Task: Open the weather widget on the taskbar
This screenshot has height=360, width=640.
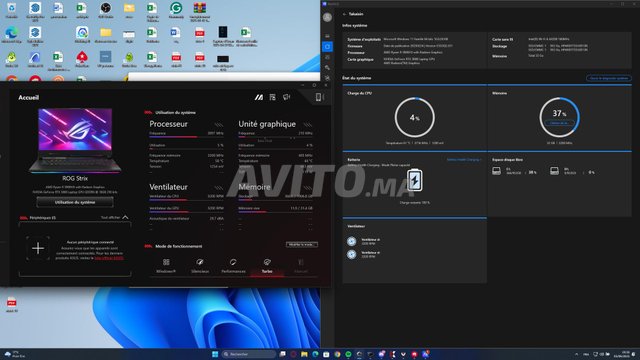Action: click(15, 354)
